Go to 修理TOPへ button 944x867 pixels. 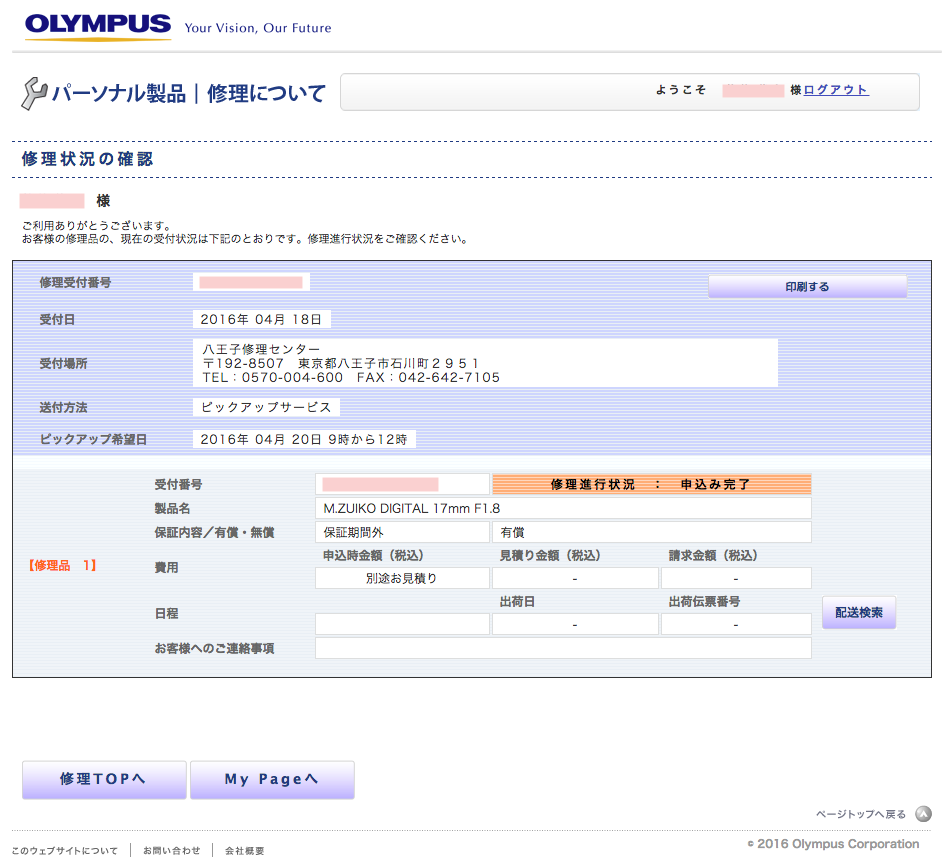coord(104,779)
